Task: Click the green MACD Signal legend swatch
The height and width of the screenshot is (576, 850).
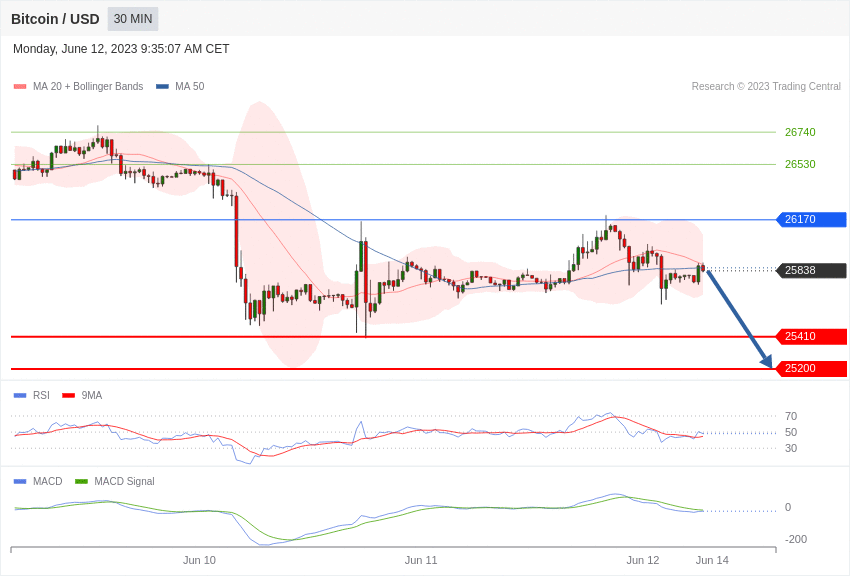Action: (x=81, y=481)
